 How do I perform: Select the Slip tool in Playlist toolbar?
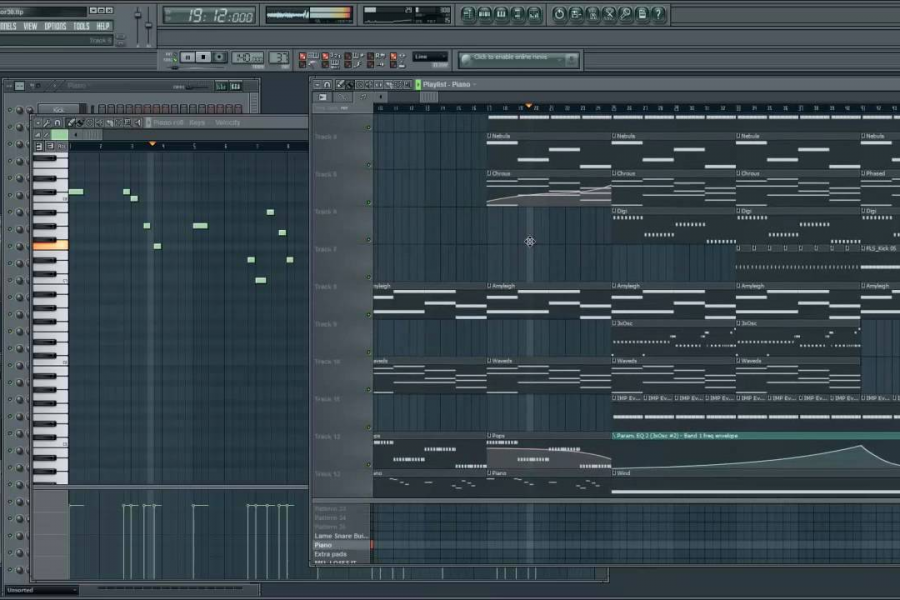point(379,84)
